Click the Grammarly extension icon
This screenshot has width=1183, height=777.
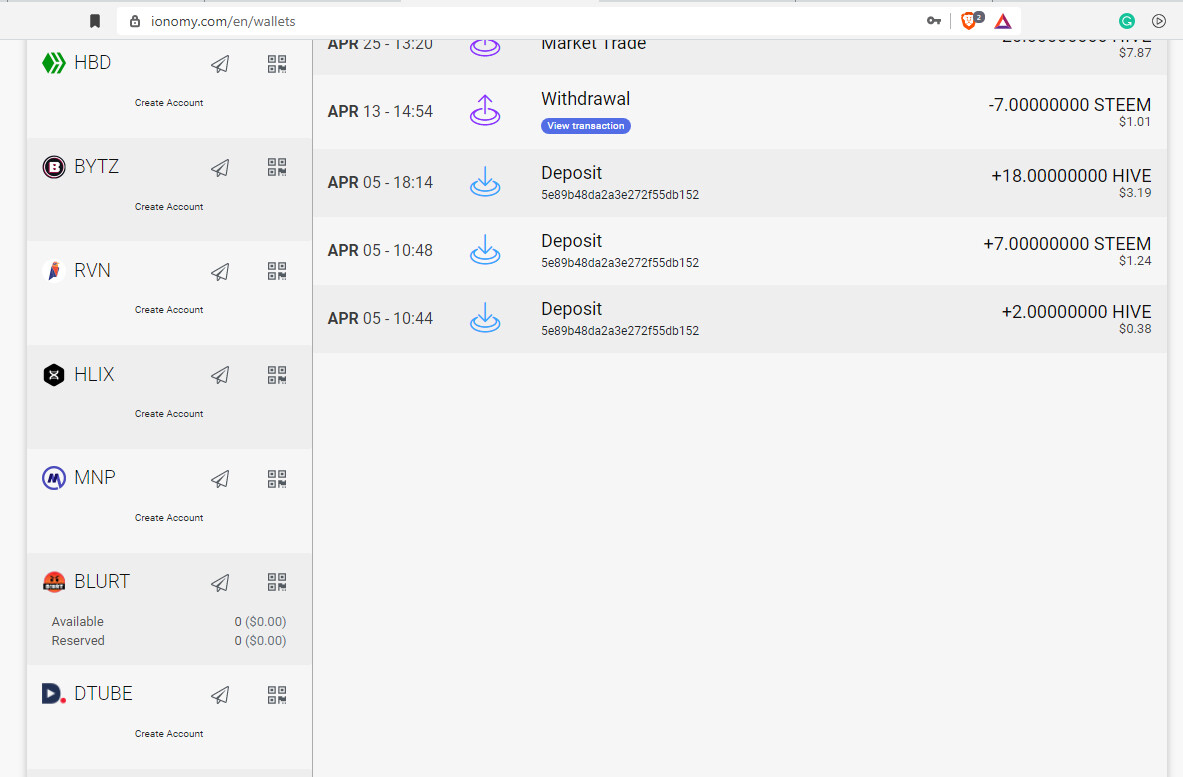[1126, 21]
